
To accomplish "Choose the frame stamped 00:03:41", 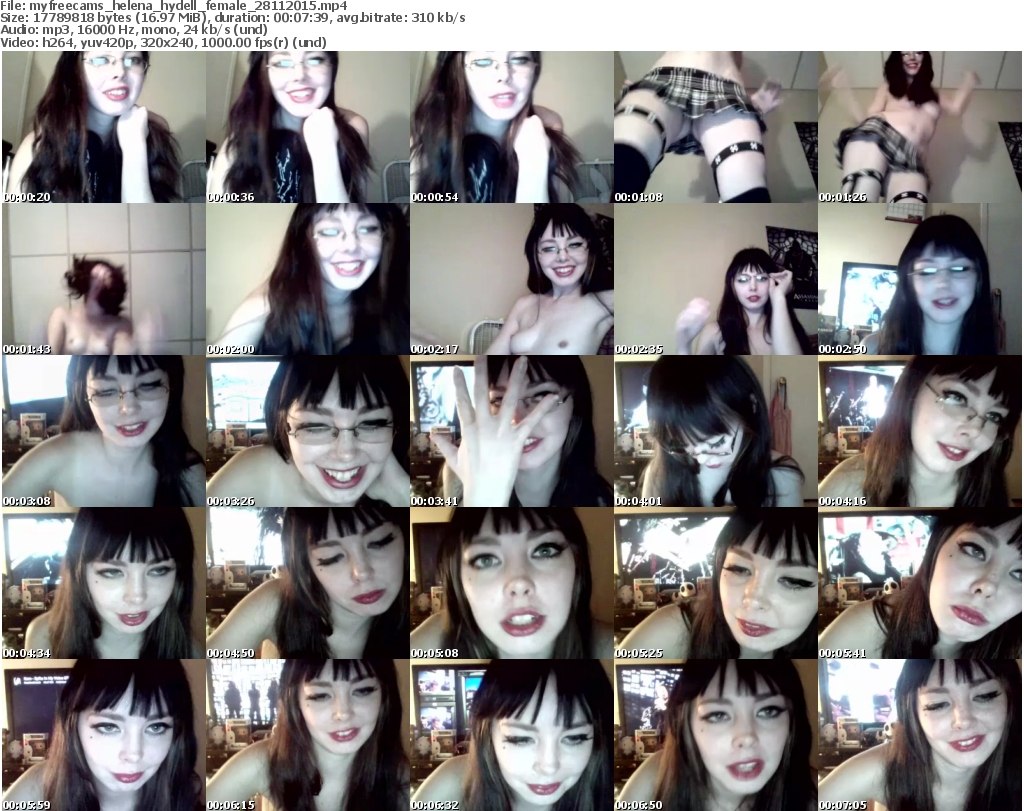I will pyautogui.click(x=511, y=432).
